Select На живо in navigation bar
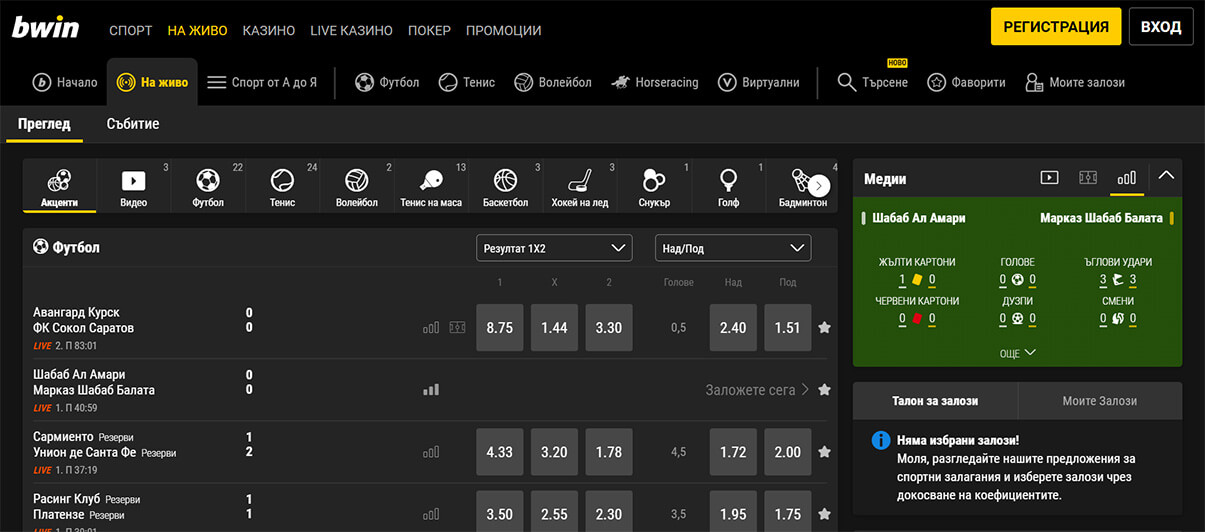Image resolution: width=1205 pixels, height=532 pixels. (152, 82)
